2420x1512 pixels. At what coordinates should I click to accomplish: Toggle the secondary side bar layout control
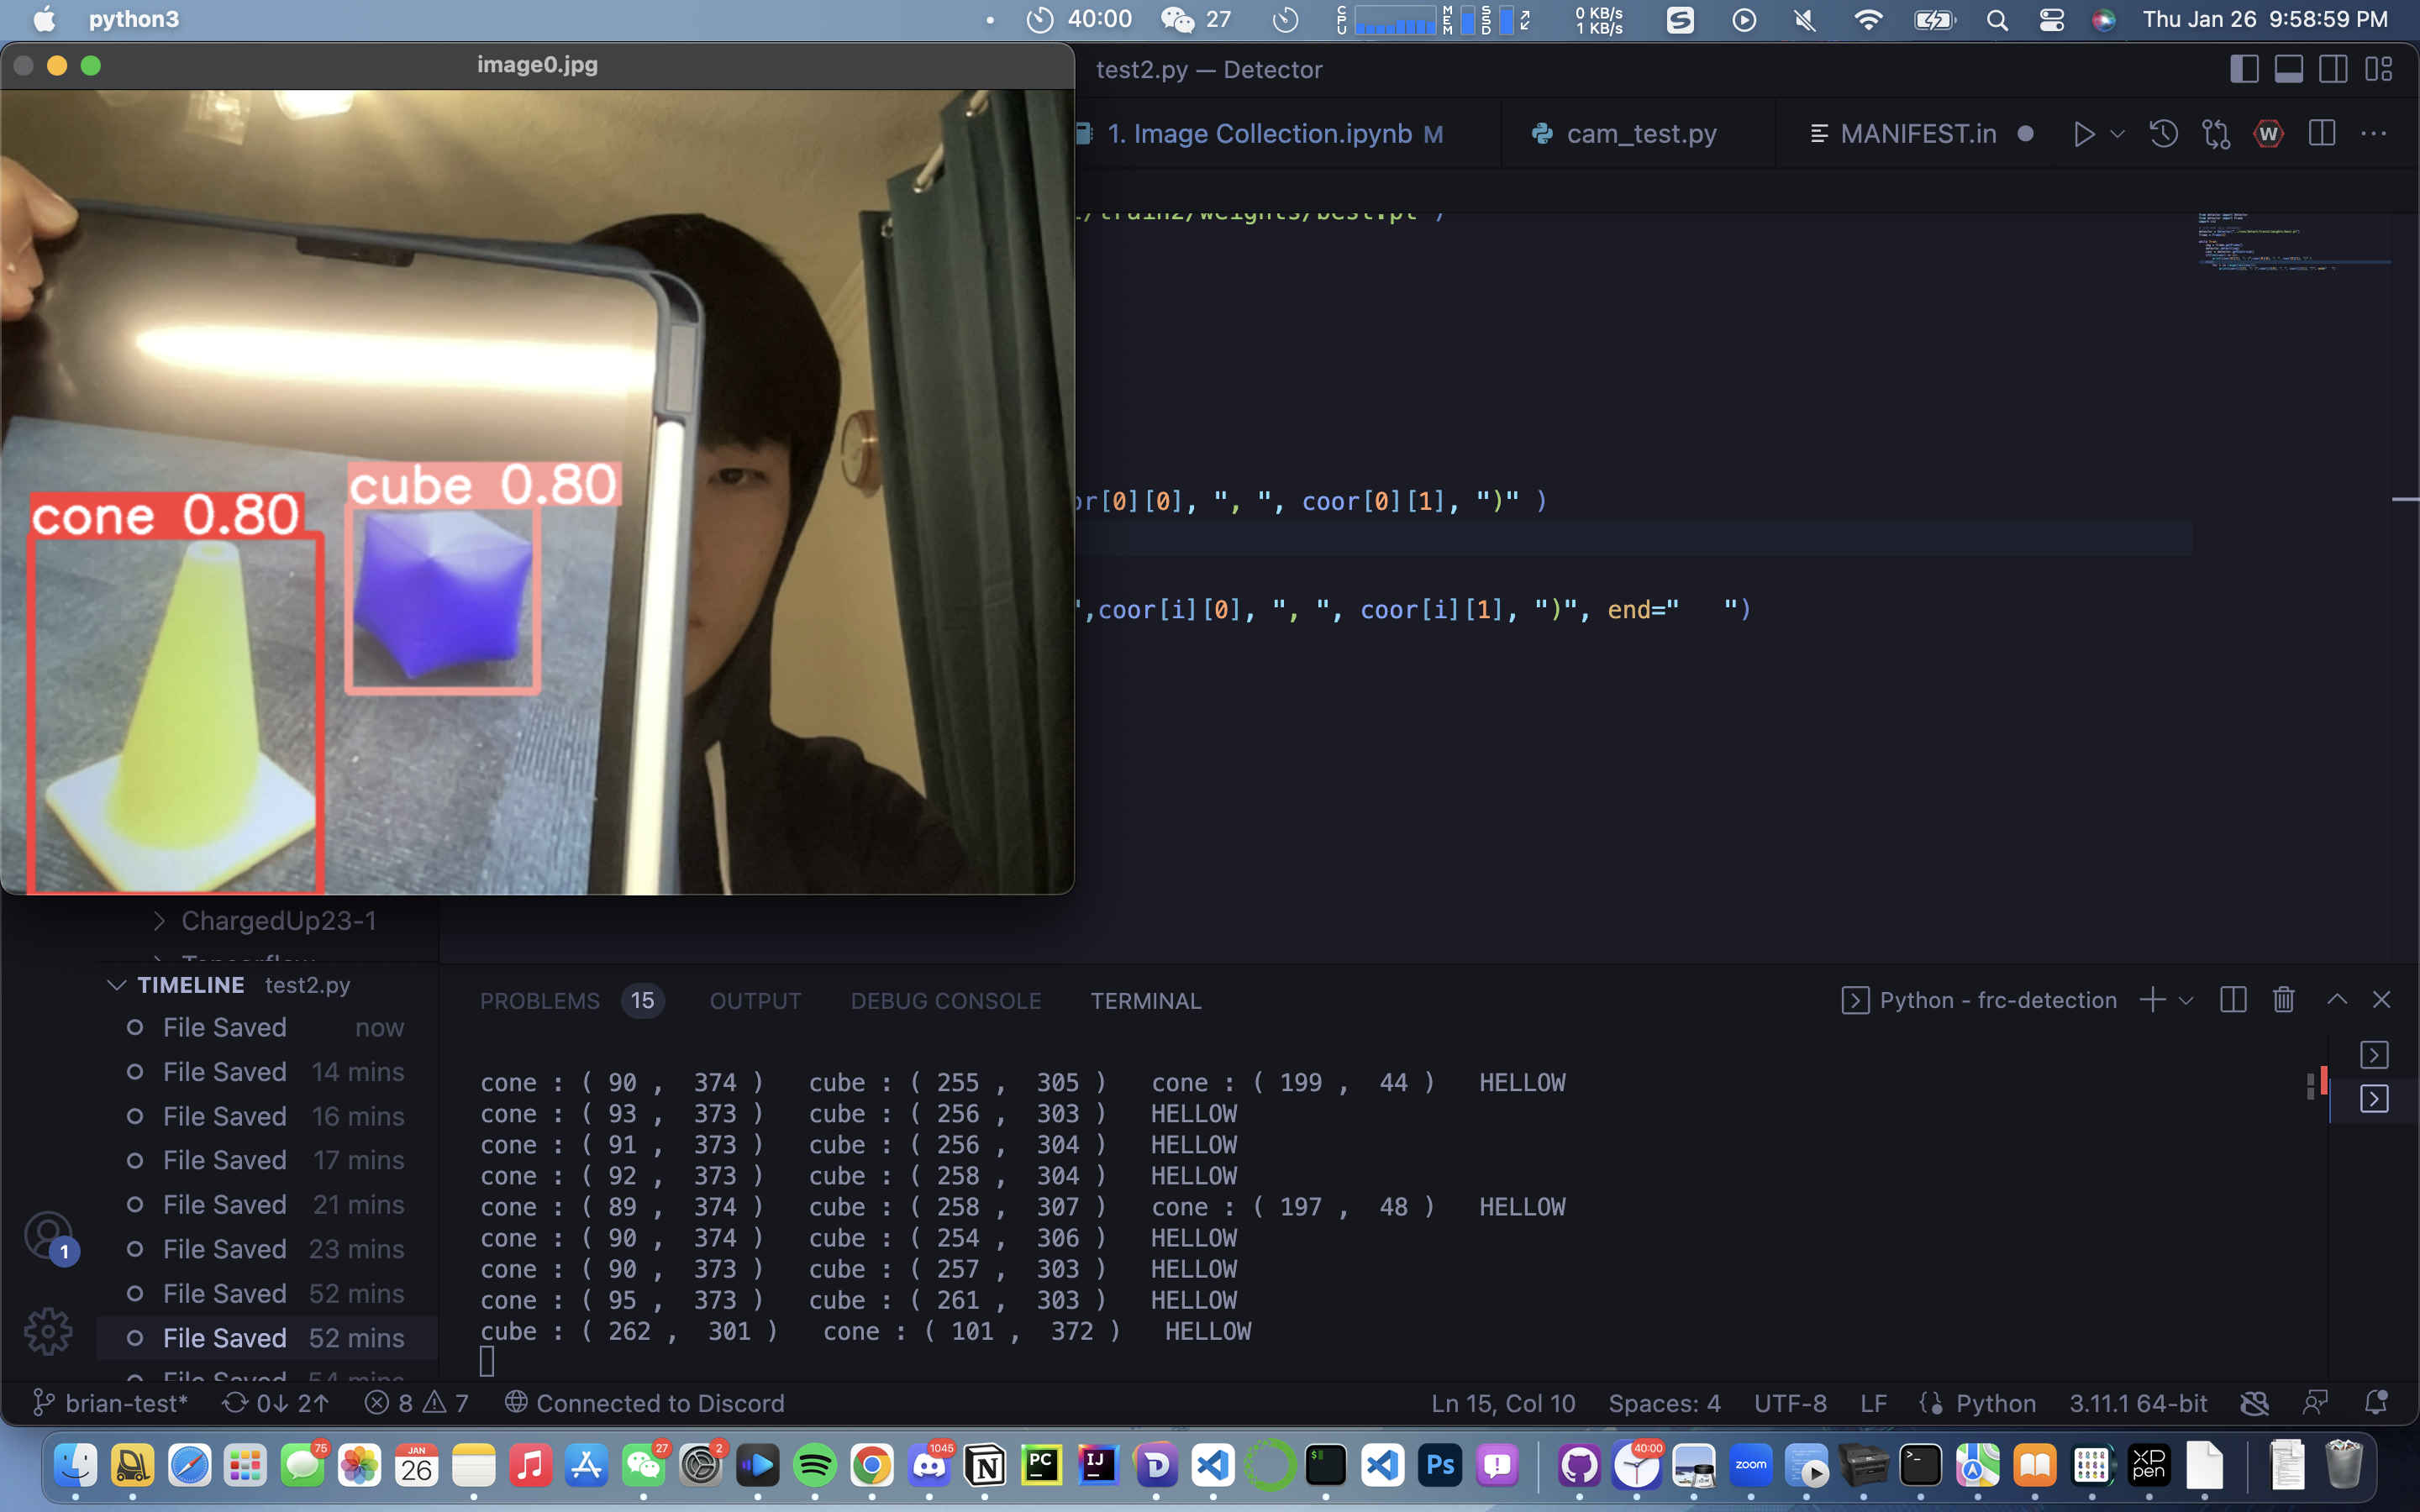point(2333,68)
